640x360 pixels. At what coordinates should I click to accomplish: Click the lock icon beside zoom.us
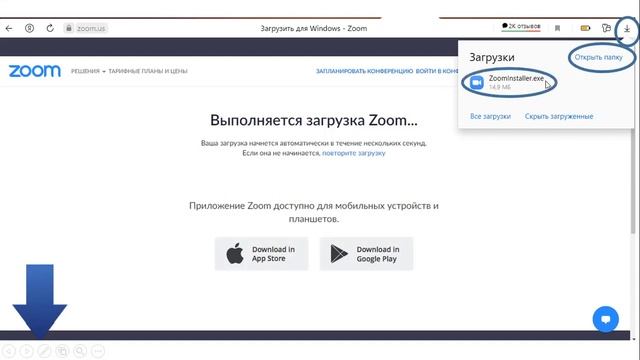(69, 28)
